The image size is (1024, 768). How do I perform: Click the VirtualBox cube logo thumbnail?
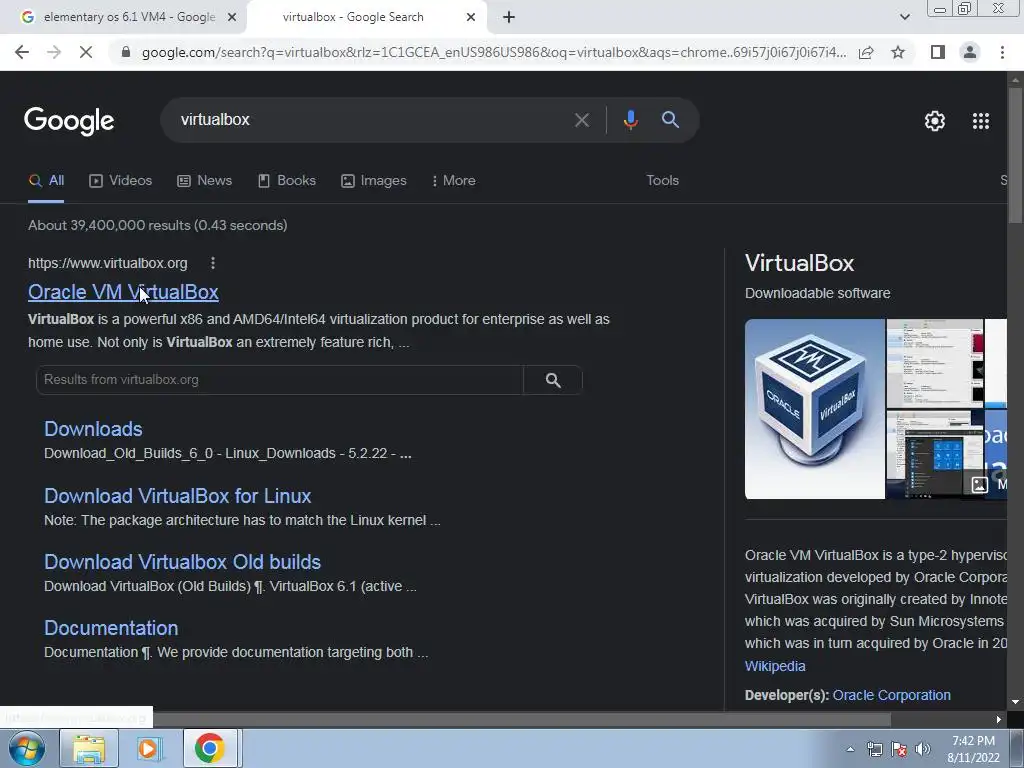[814, 409]
